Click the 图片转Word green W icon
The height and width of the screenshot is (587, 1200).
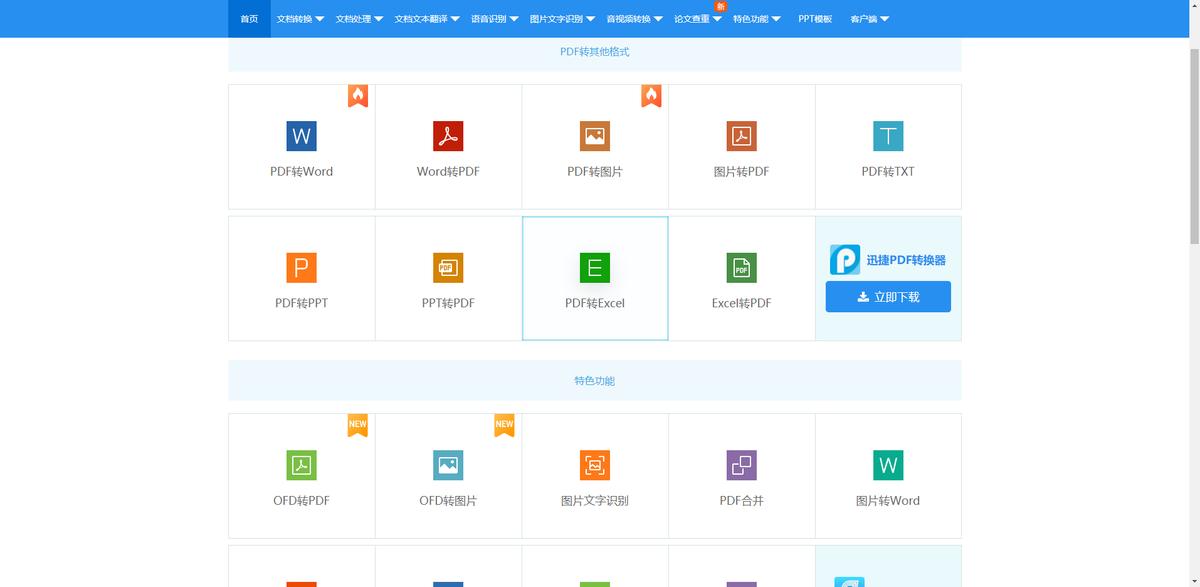[888, 465]
